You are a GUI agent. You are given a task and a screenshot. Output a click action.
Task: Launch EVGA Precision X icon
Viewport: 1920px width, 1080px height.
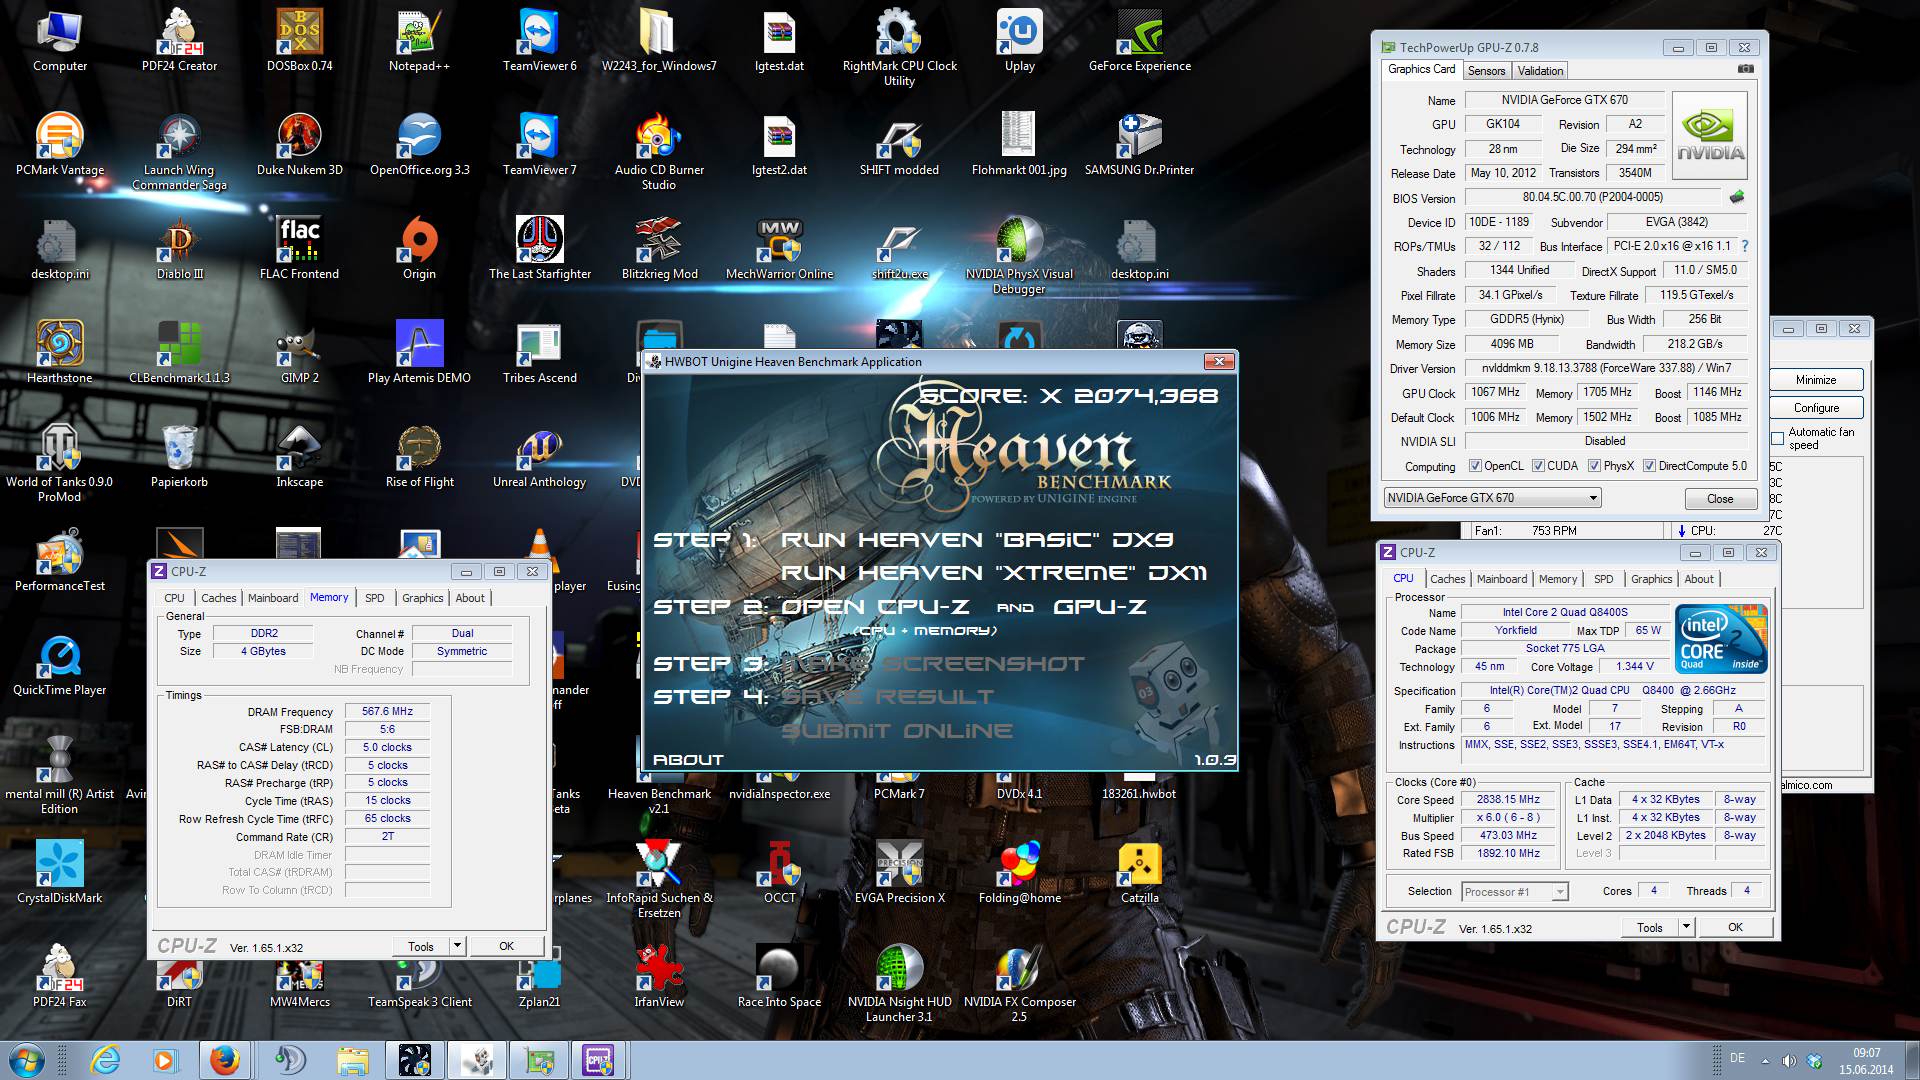pyautogui.click(x=899, y=872)
